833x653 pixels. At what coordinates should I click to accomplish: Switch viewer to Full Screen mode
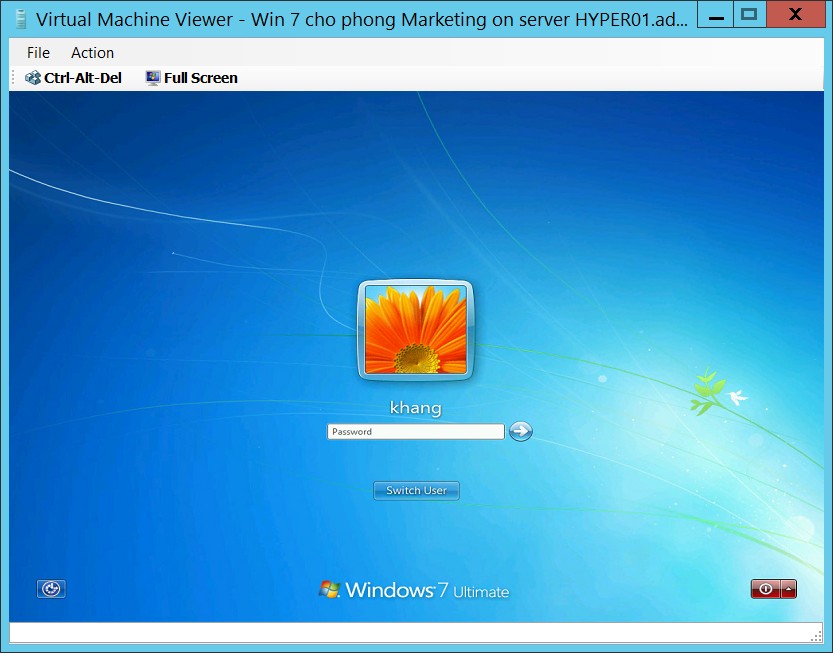coord(192,78)
